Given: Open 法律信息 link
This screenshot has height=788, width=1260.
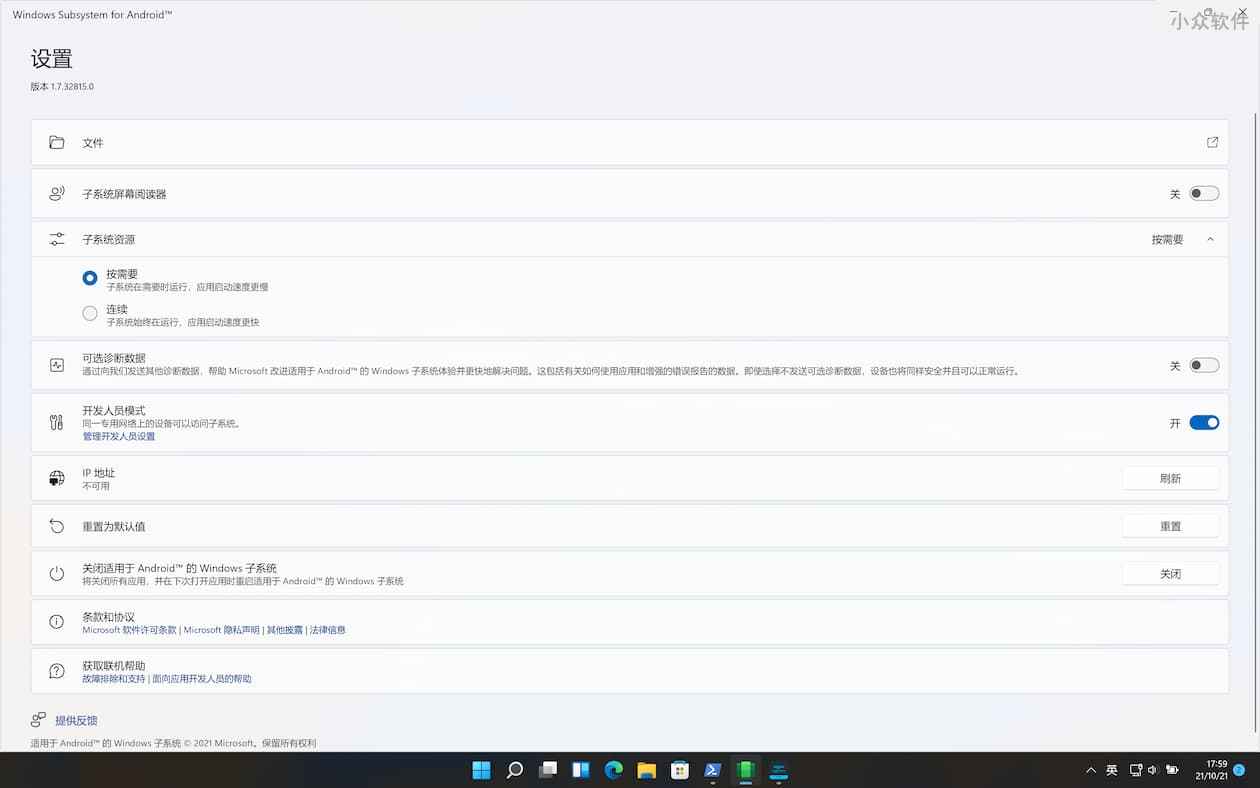Looking at the screenshot, I should 328,630.
